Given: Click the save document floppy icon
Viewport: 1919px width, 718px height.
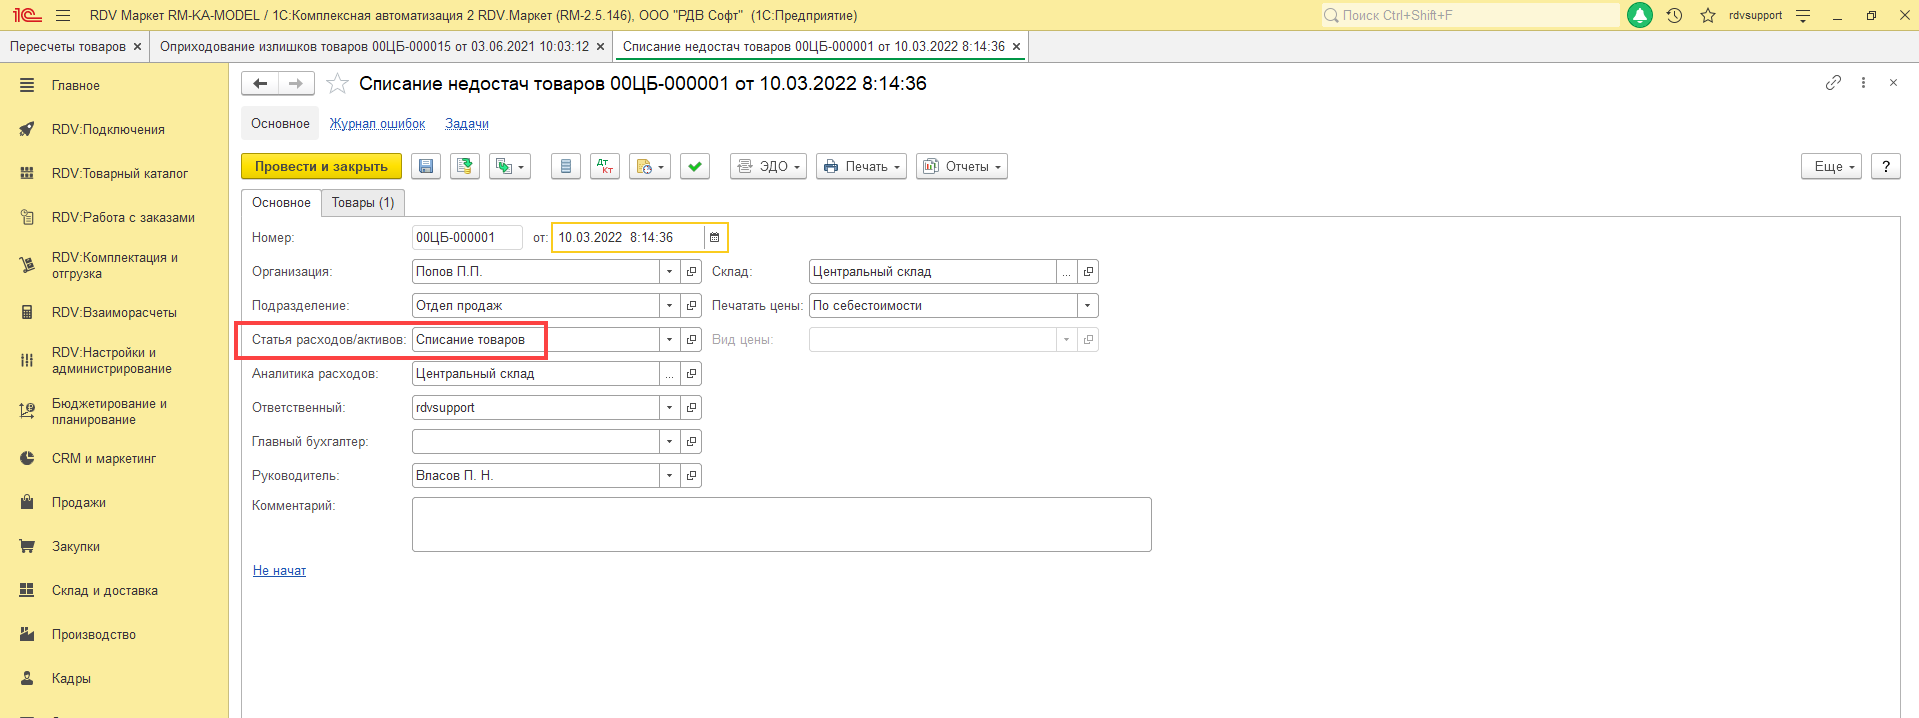Looking at the screenshot, I should [426, 167].
